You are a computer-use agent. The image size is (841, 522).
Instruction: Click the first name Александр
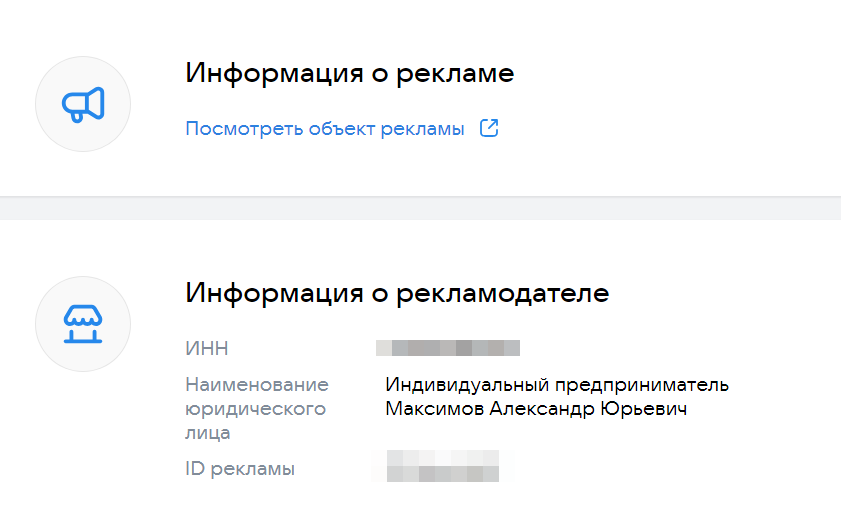coord(535,409)
